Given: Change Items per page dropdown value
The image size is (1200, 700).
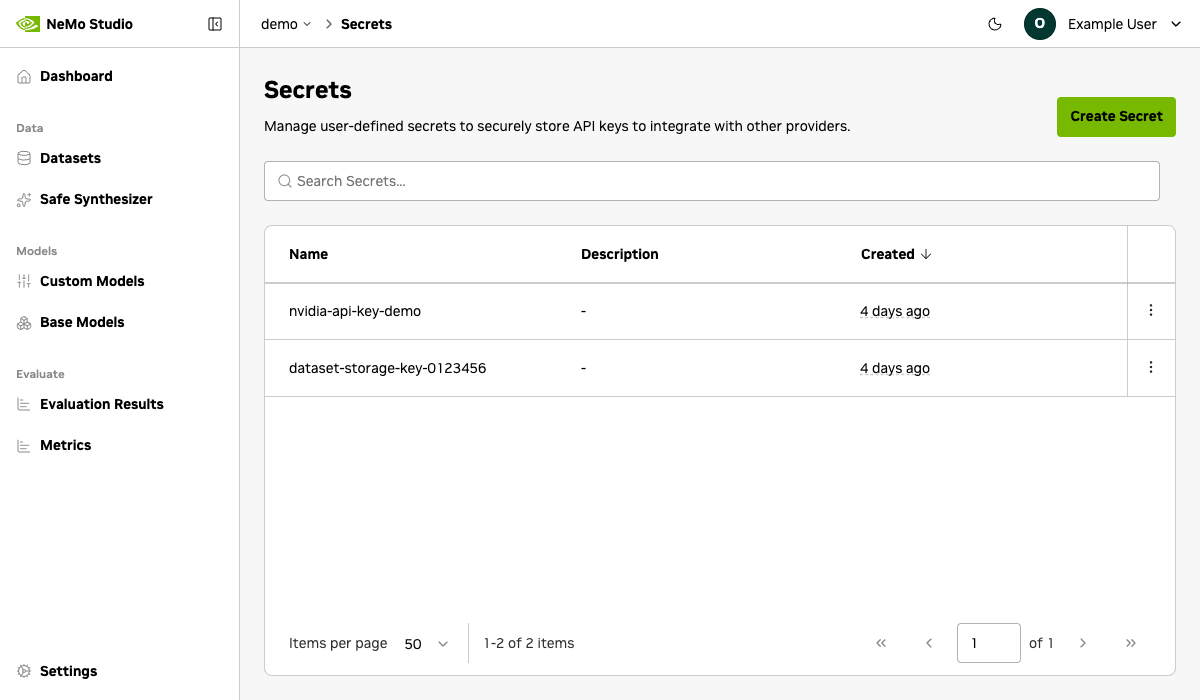Looking at the screenshot, I should 427,644.
